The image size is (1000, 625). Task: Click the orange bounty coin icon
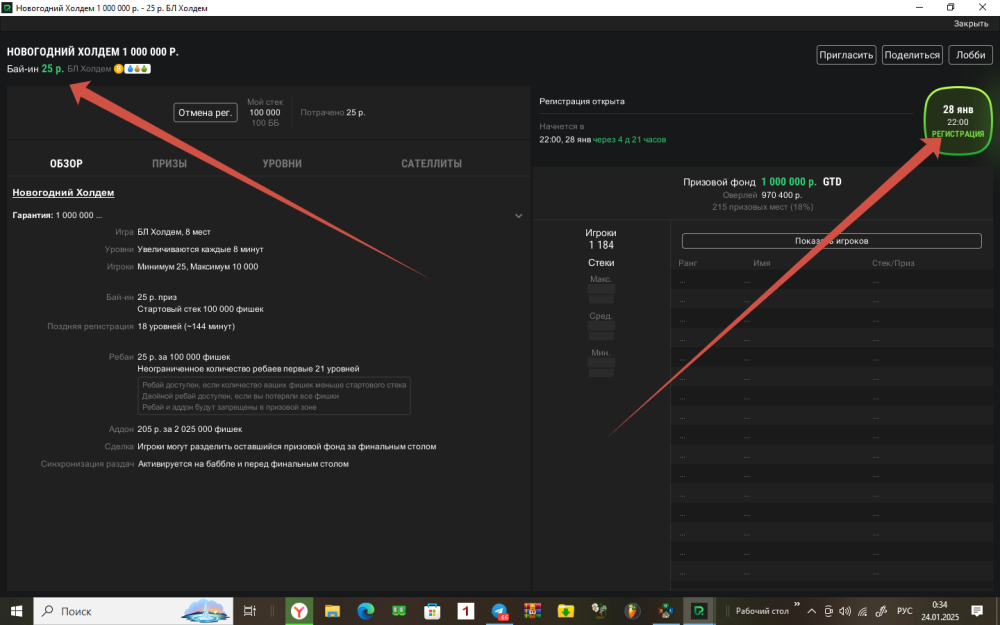[118, 69]
